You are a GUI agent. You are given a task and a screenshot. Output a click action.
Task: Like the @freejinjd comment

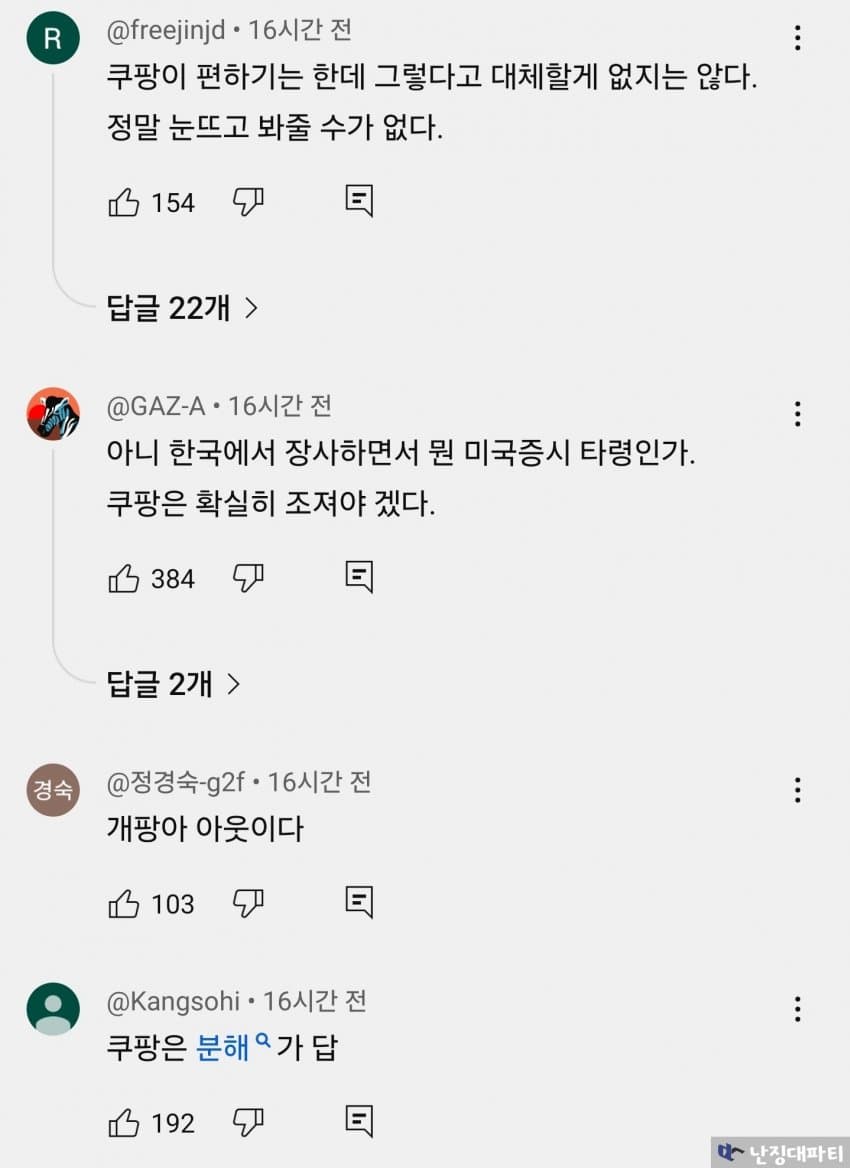click(x=124, y=203)
